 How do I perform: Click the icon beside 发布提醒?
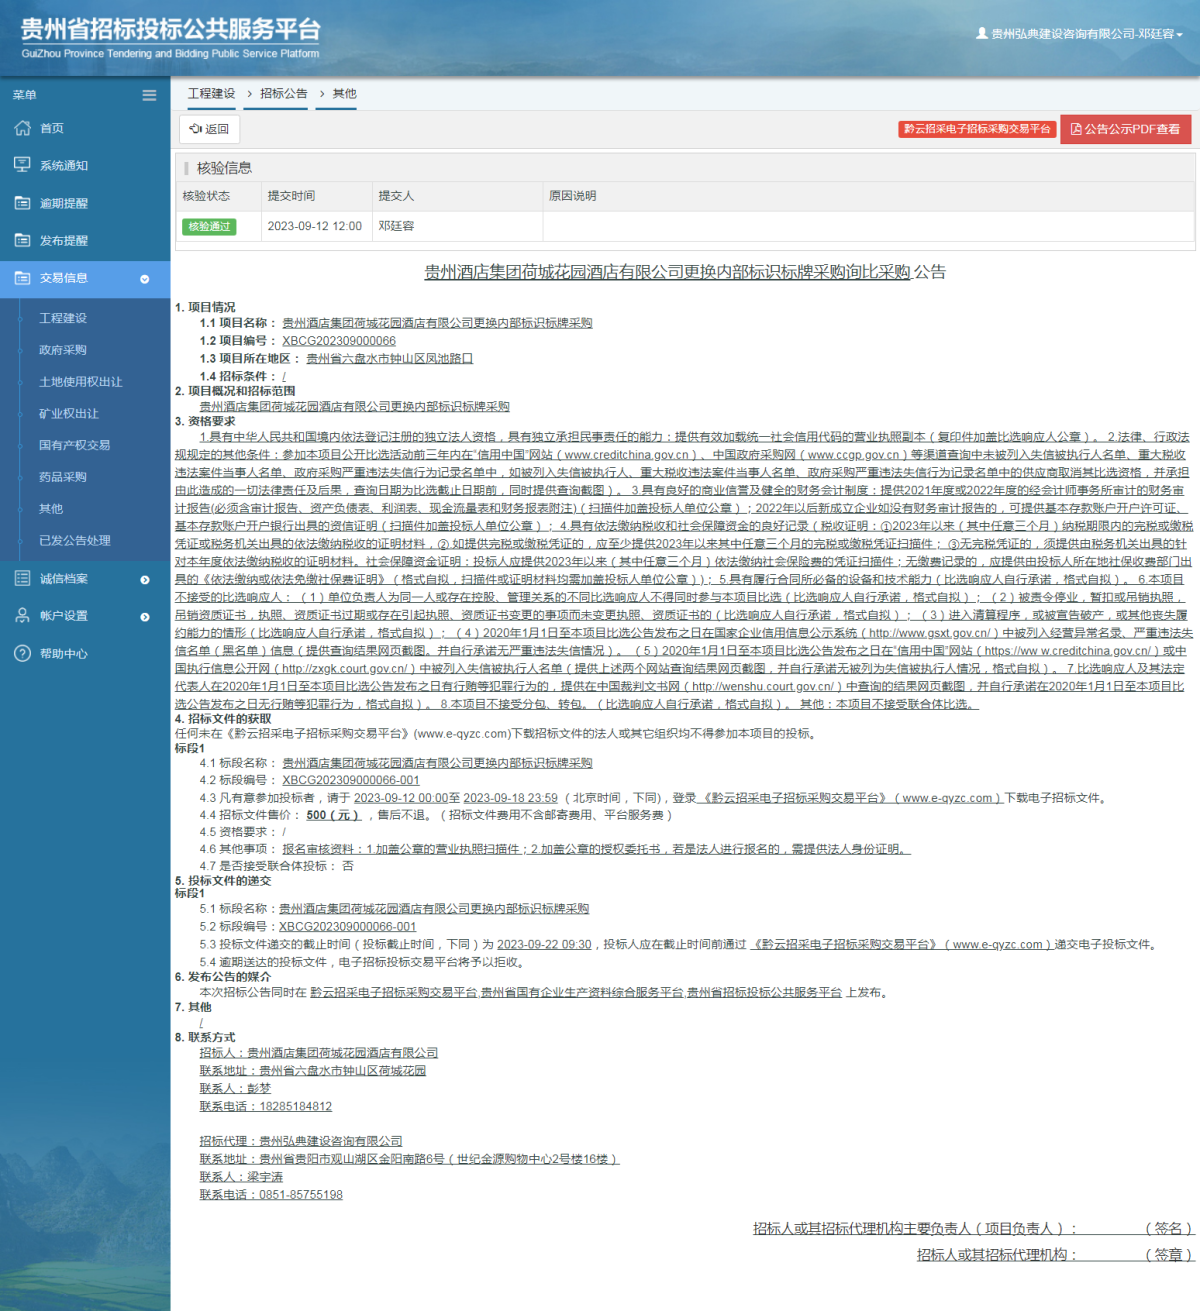22,240
